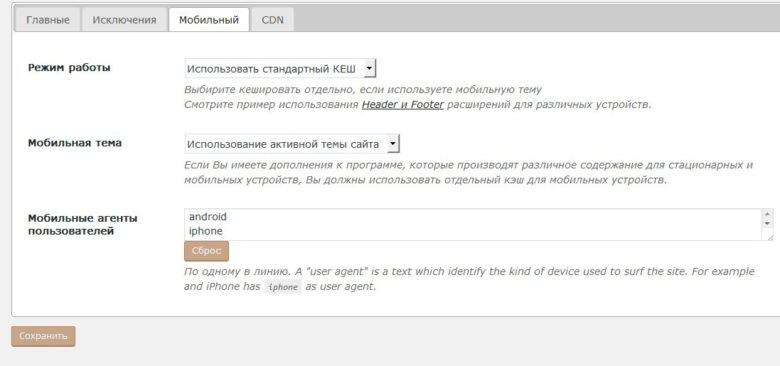Click the Мобильная тема label
This screenshot has width=780, height=366.
tap(75, 143)
